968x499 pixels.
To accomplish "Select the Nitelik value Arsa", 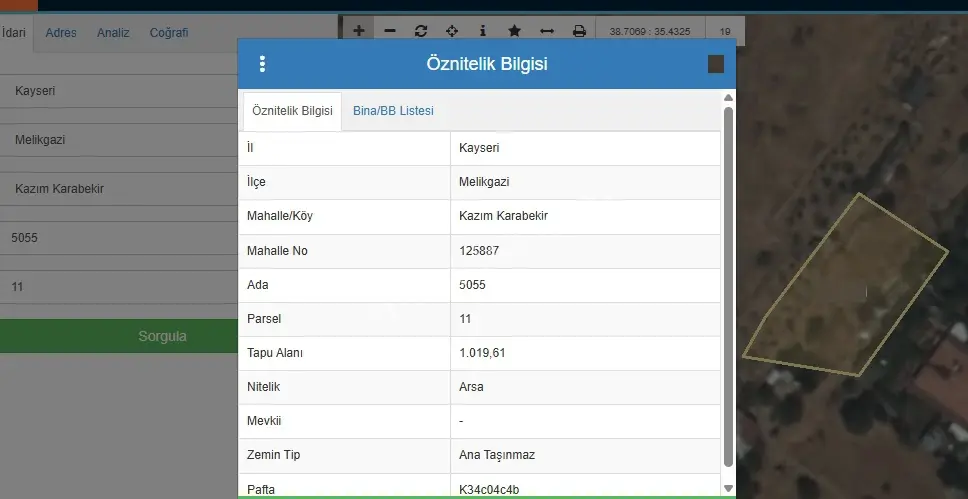I will (471, 387).
